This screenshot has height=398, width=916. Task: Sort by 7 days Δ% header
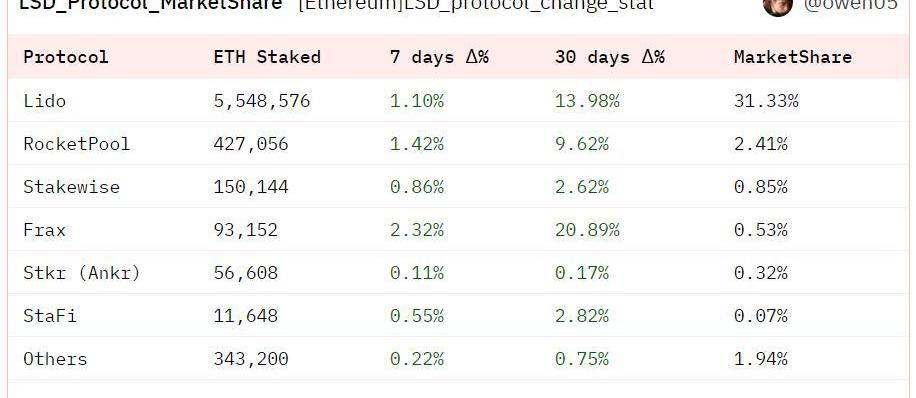pos(439,57)
